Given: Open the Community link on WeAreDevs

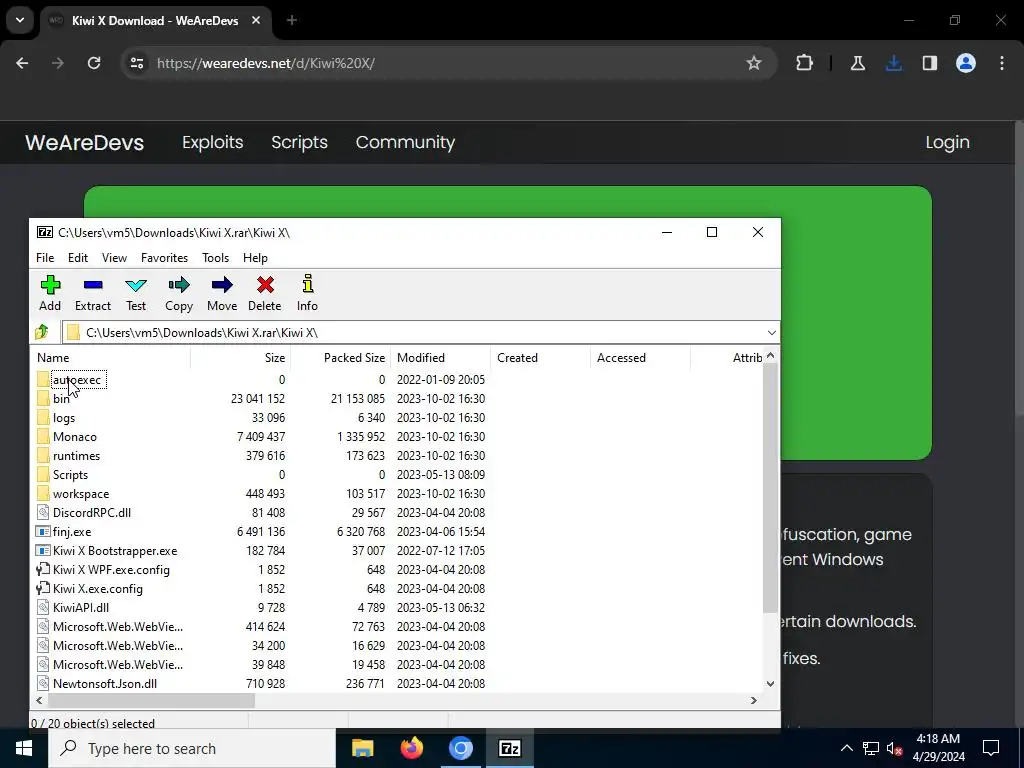Looking at the screenshot, I should pyautogui.click(x=406, y=142).
